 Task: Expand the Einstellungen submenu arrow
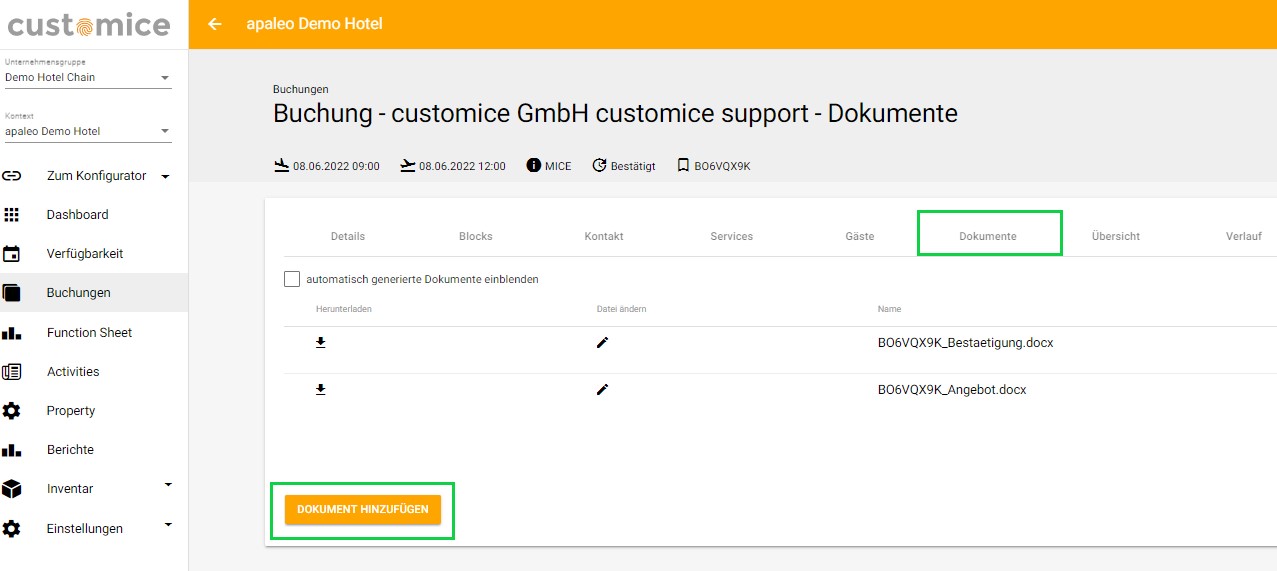pos(168,525)
